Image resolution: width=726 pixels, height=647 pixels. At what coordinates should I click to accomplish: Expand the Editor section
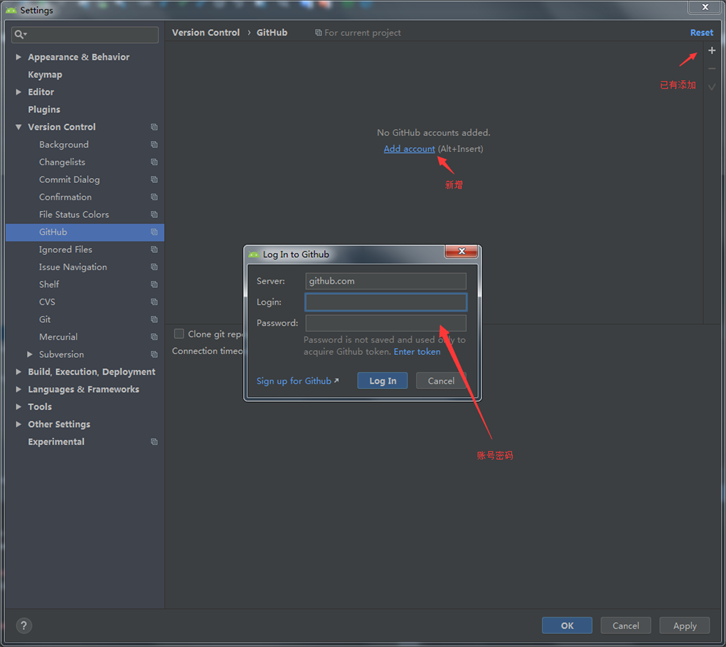[x=19, y=92]
